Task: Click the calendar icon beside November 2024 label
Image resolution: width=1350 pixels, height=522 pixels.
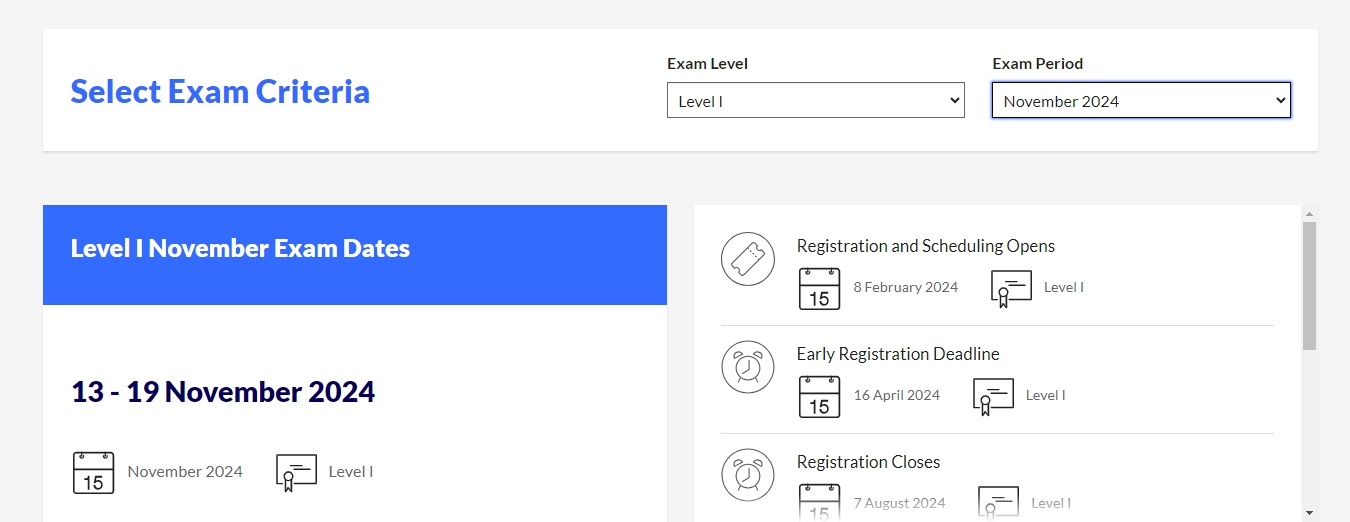Action: coord(93,472)
